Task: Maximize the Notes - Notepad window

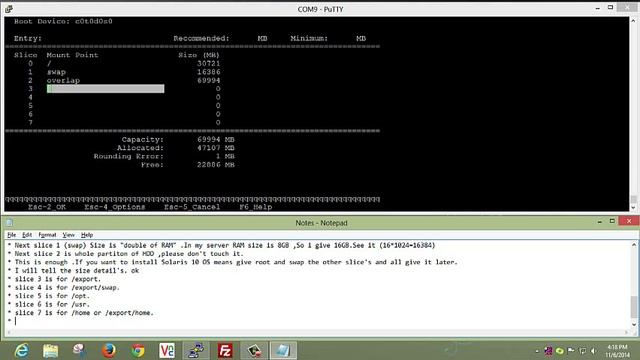Action: 612,222
